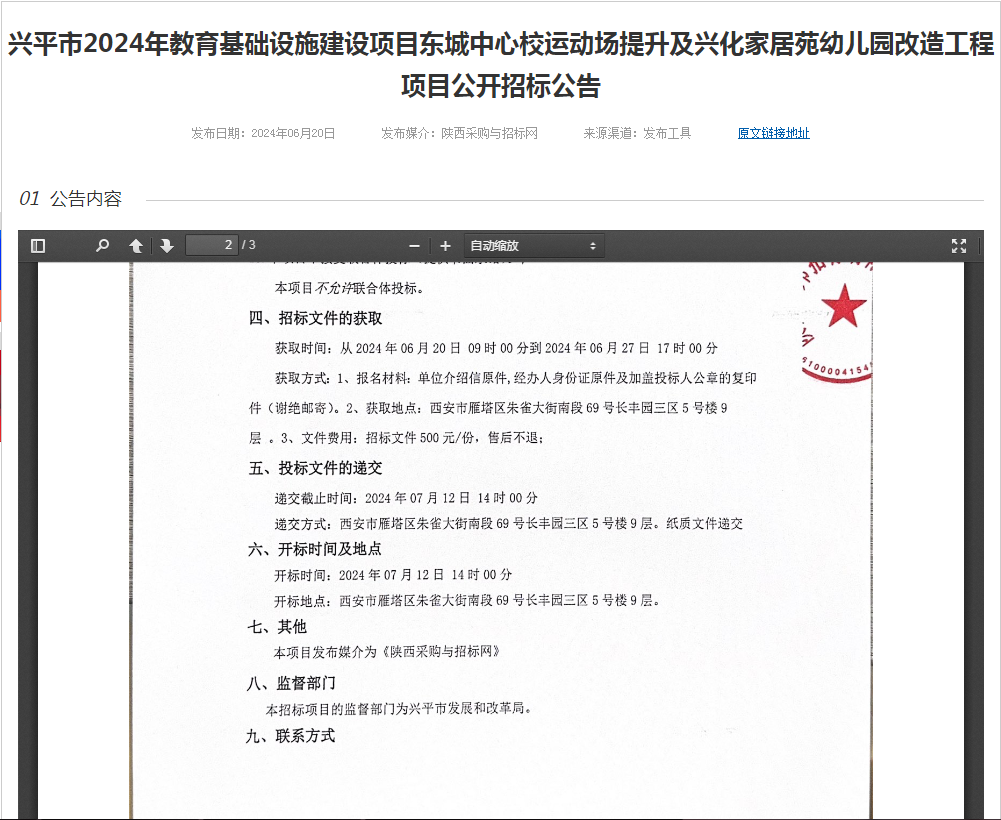Click heading 九、联系方式 in the PDF

[290, 736]
